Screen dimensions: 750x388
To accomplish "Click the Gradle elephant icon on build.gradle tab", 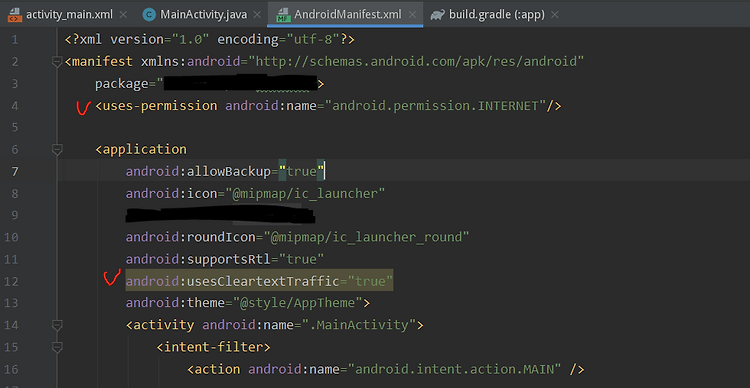I will (437, 15).
